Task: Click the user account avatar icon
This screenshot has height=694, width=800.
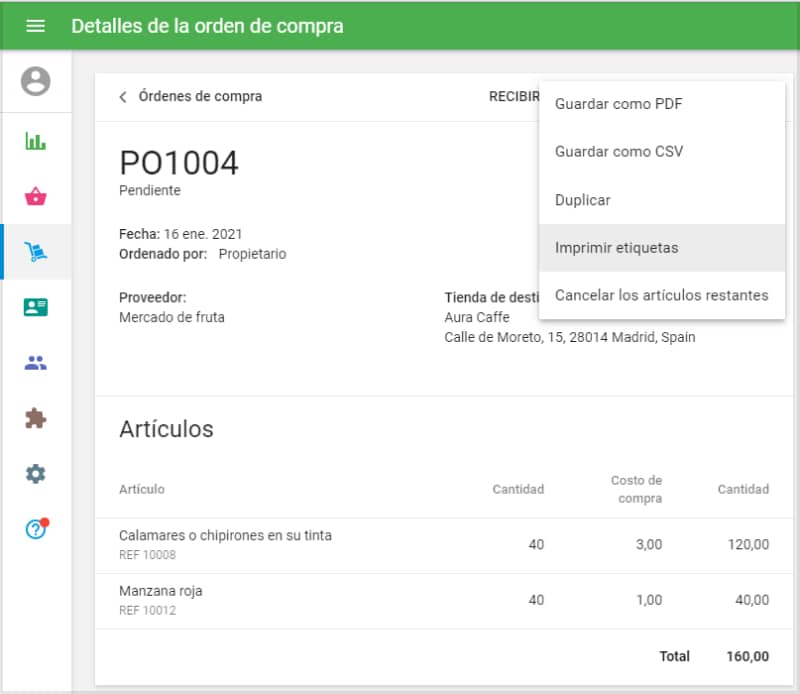Action: coord(35,81)
